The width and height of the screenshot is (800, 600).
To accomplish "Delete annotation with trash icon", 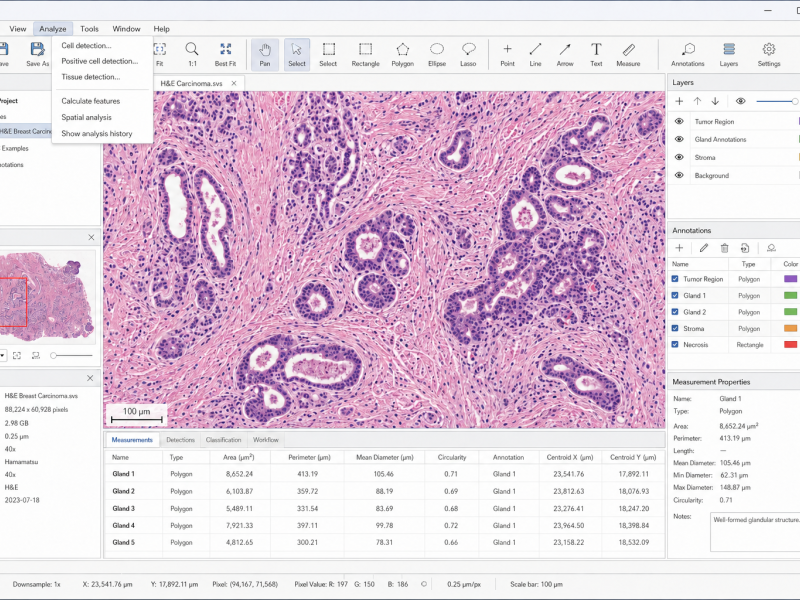I will 724,248.
